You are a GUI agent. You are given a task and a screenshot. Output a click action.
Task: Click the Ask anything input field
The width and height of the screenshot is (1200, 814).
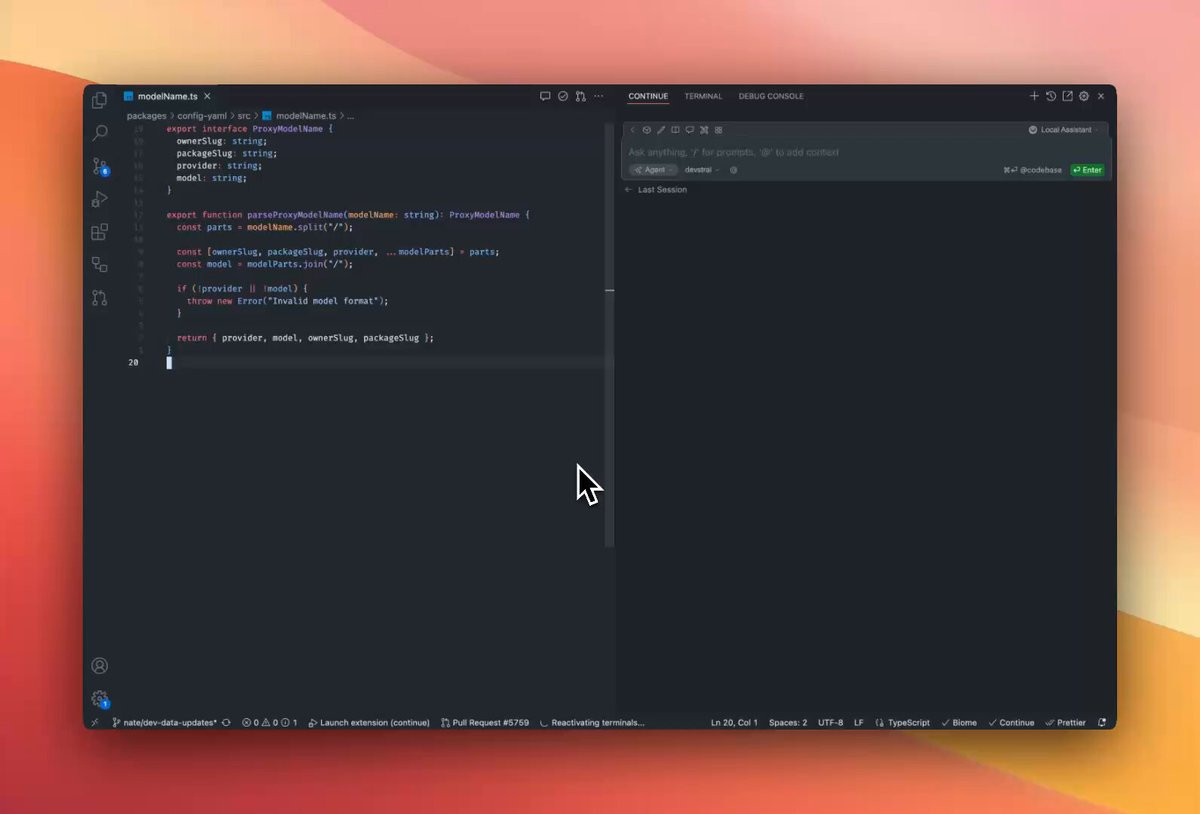[x=864, y=152]
